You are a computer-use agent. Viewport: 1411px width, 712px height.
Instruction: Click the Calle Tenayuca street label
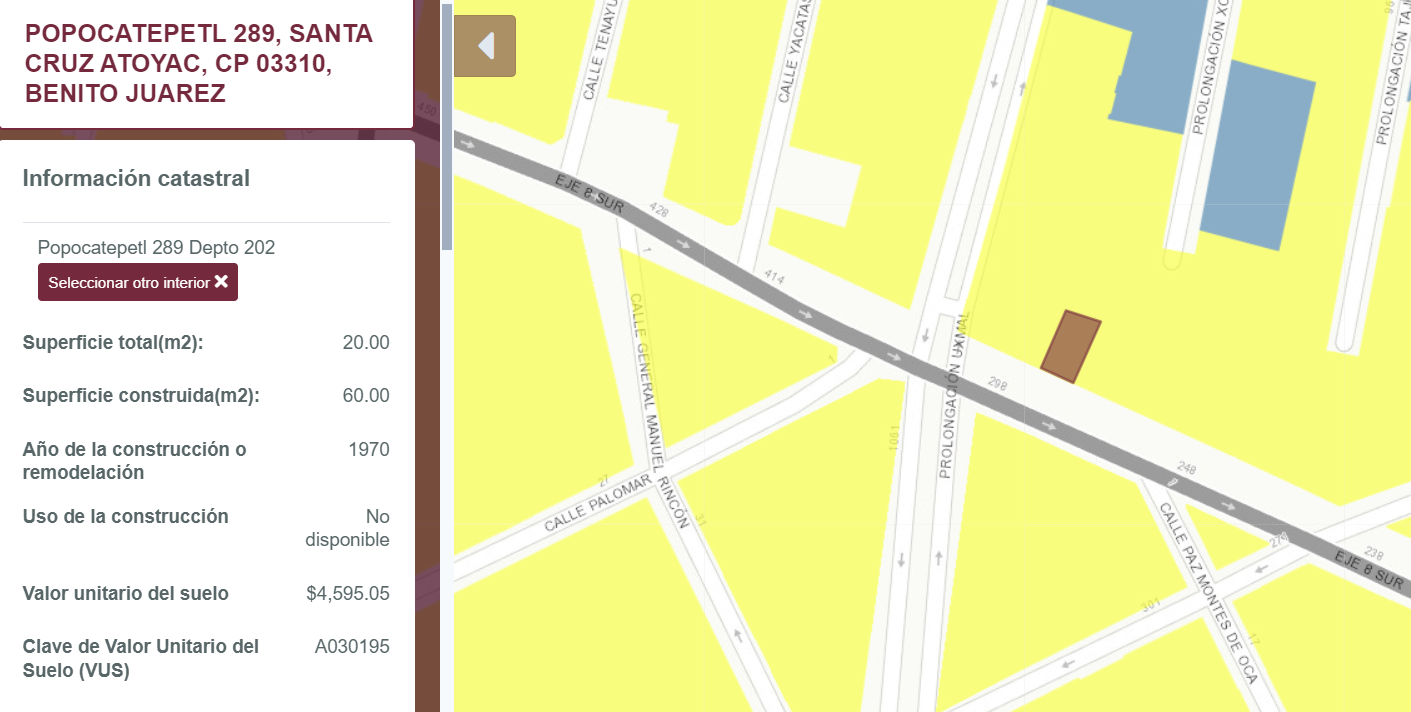(603, 50)
